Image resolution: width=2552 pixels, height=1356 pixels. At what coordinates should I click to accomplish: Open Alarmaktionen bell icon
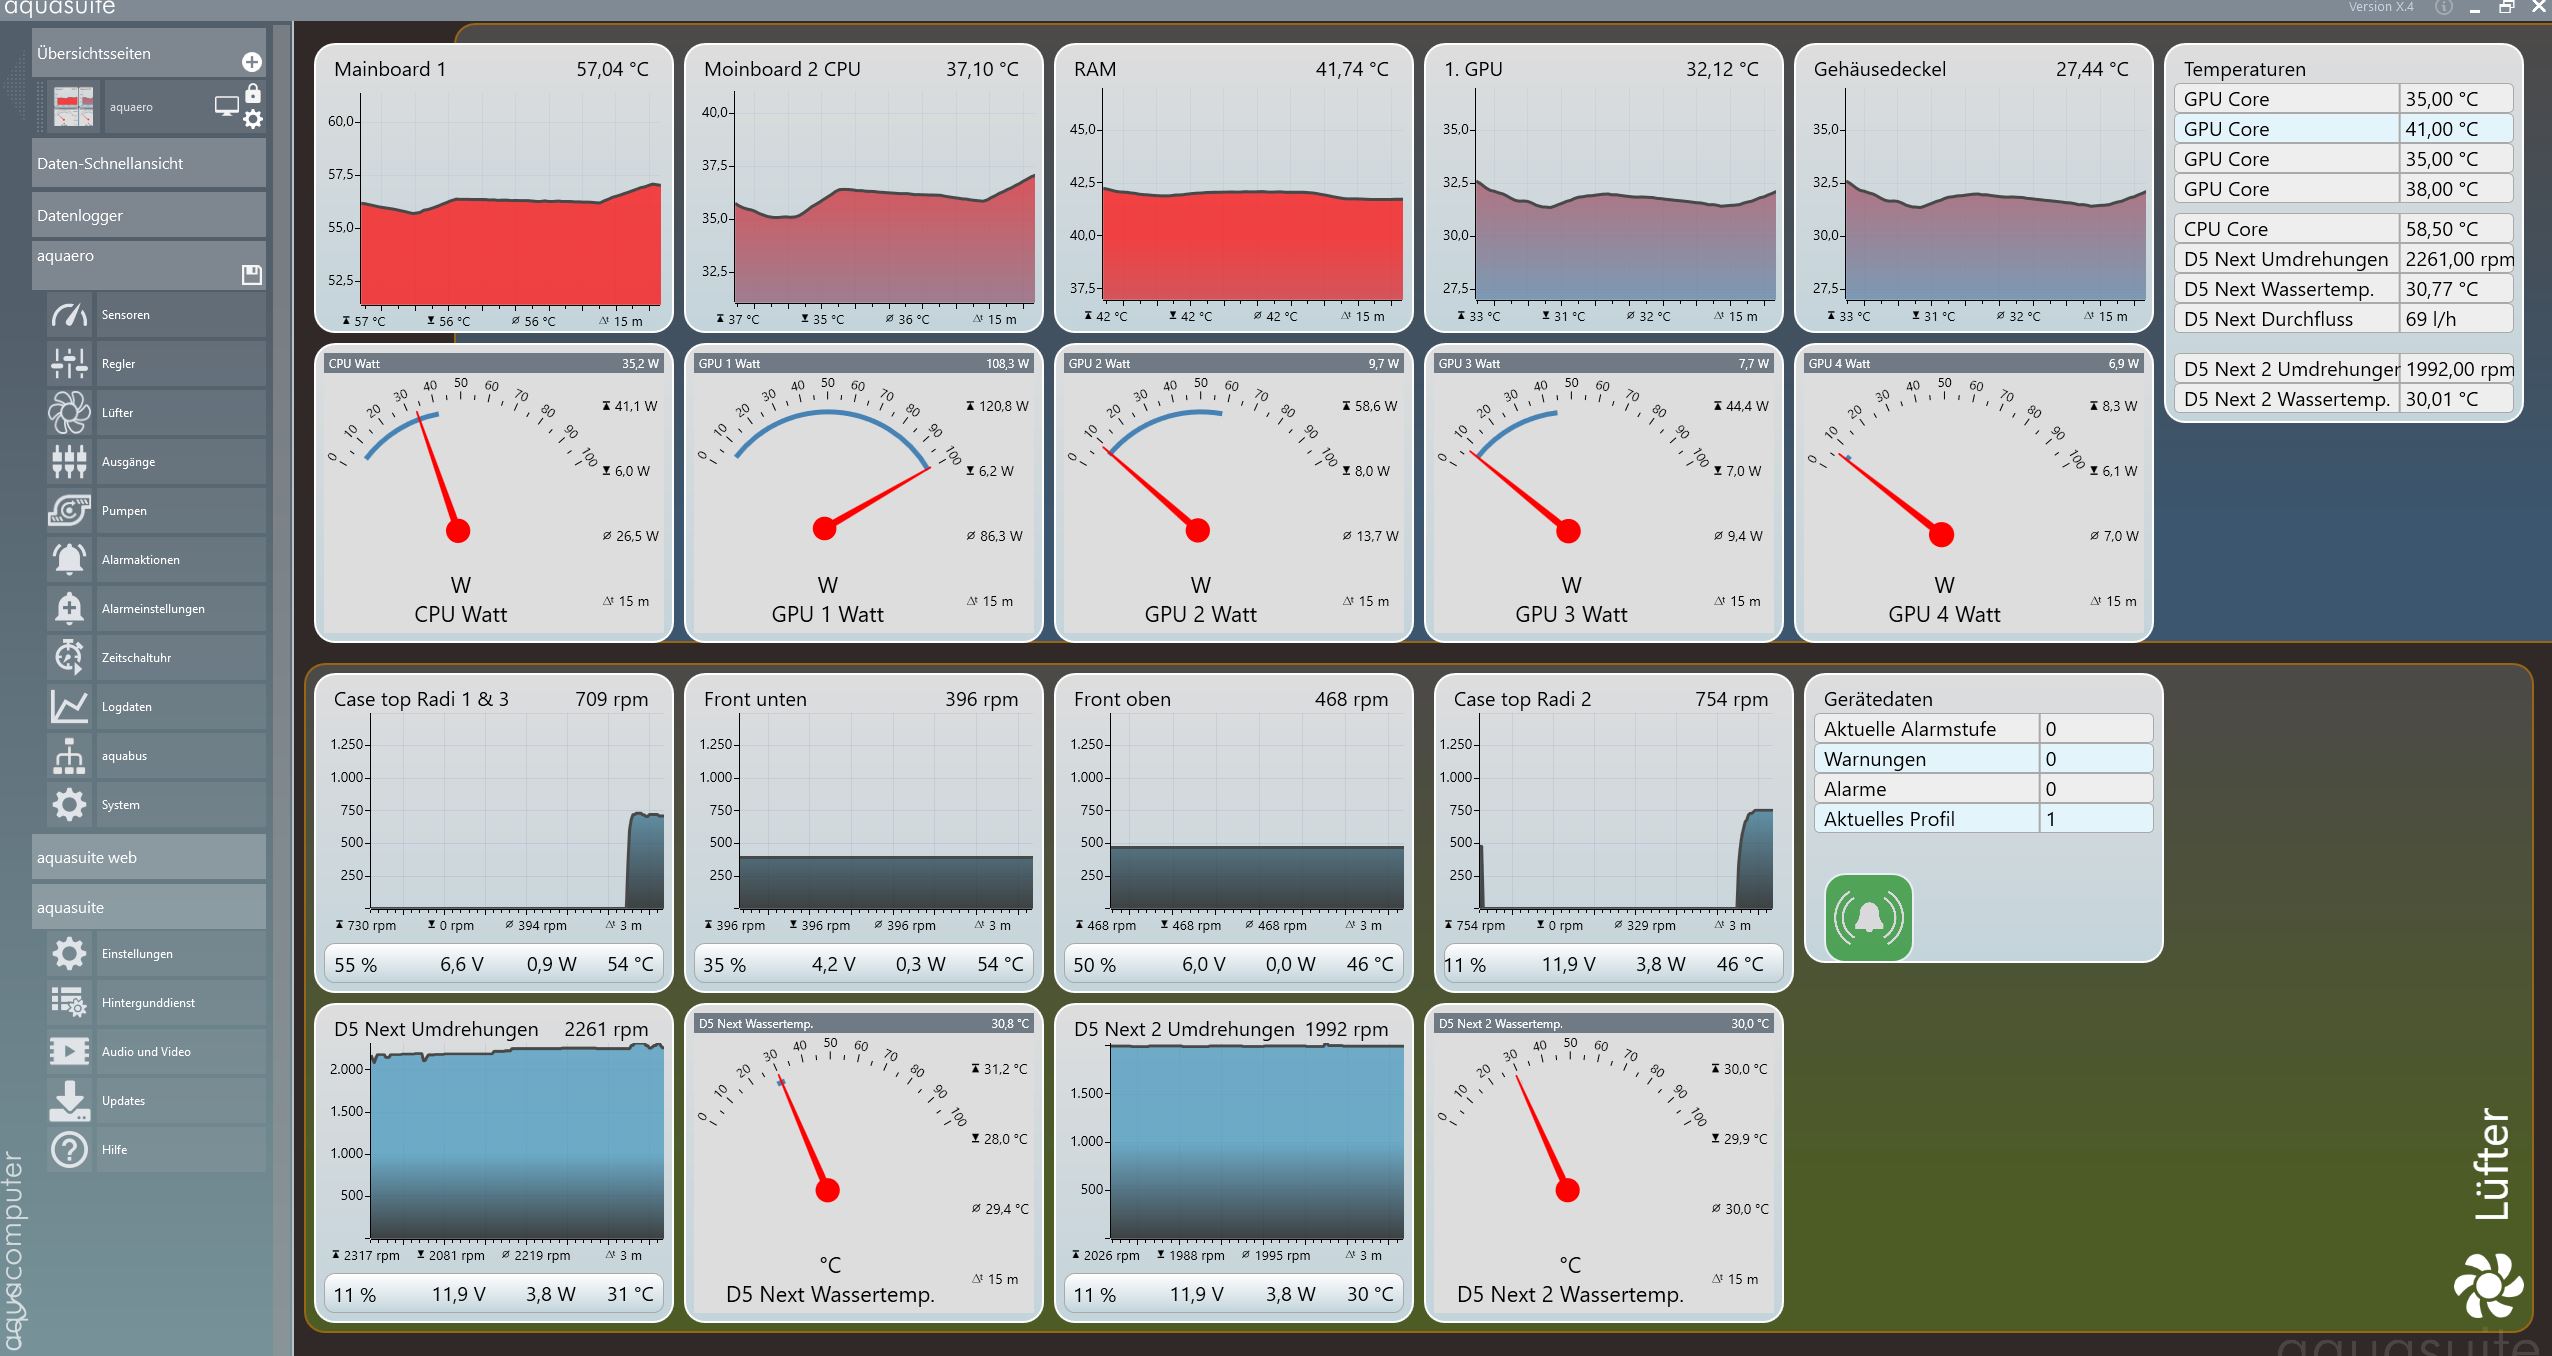click(69, 560)
